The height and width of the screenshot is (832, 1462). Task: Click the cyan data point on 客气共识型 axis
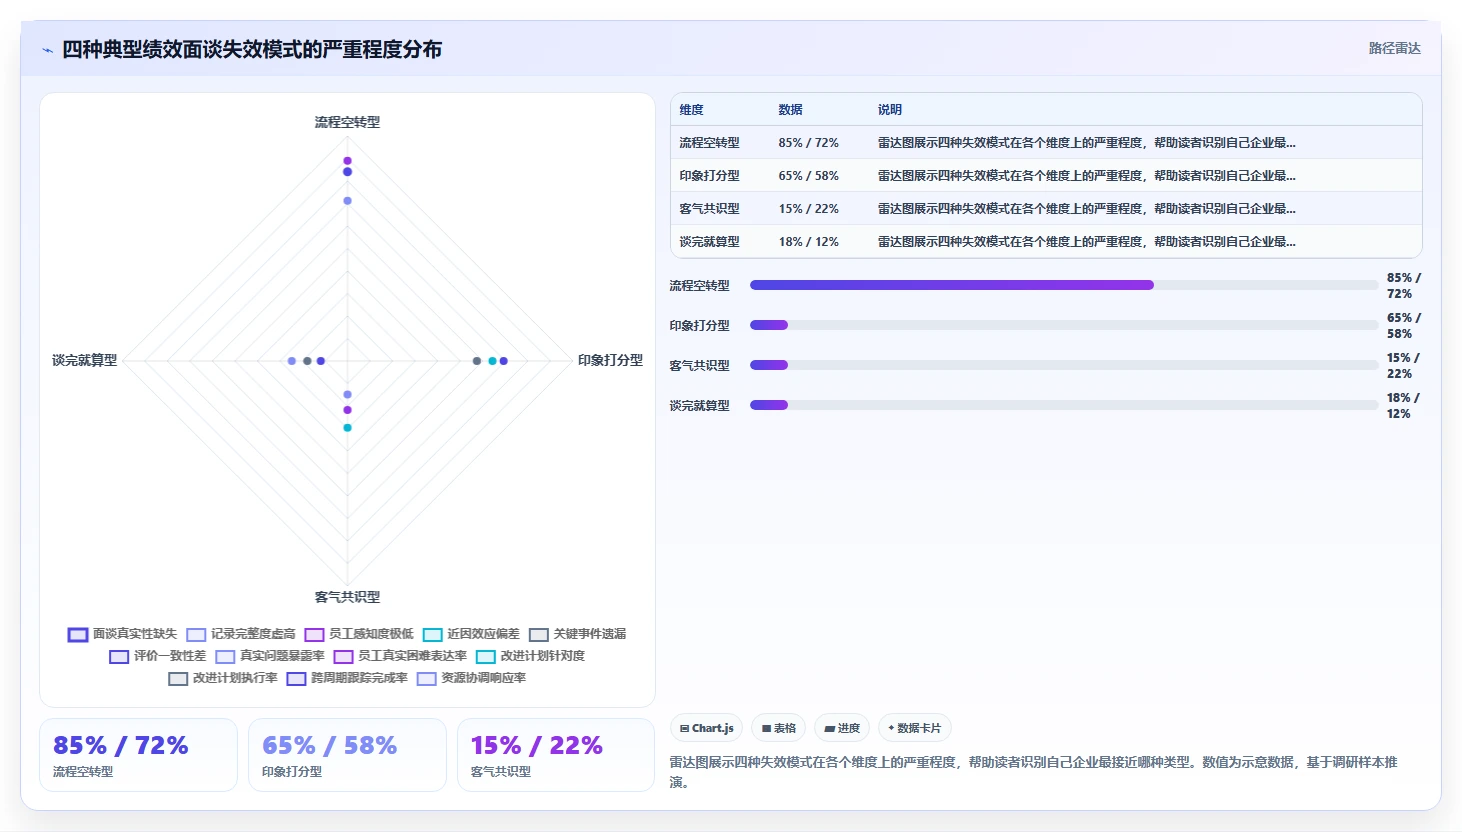tap(347, 428)
